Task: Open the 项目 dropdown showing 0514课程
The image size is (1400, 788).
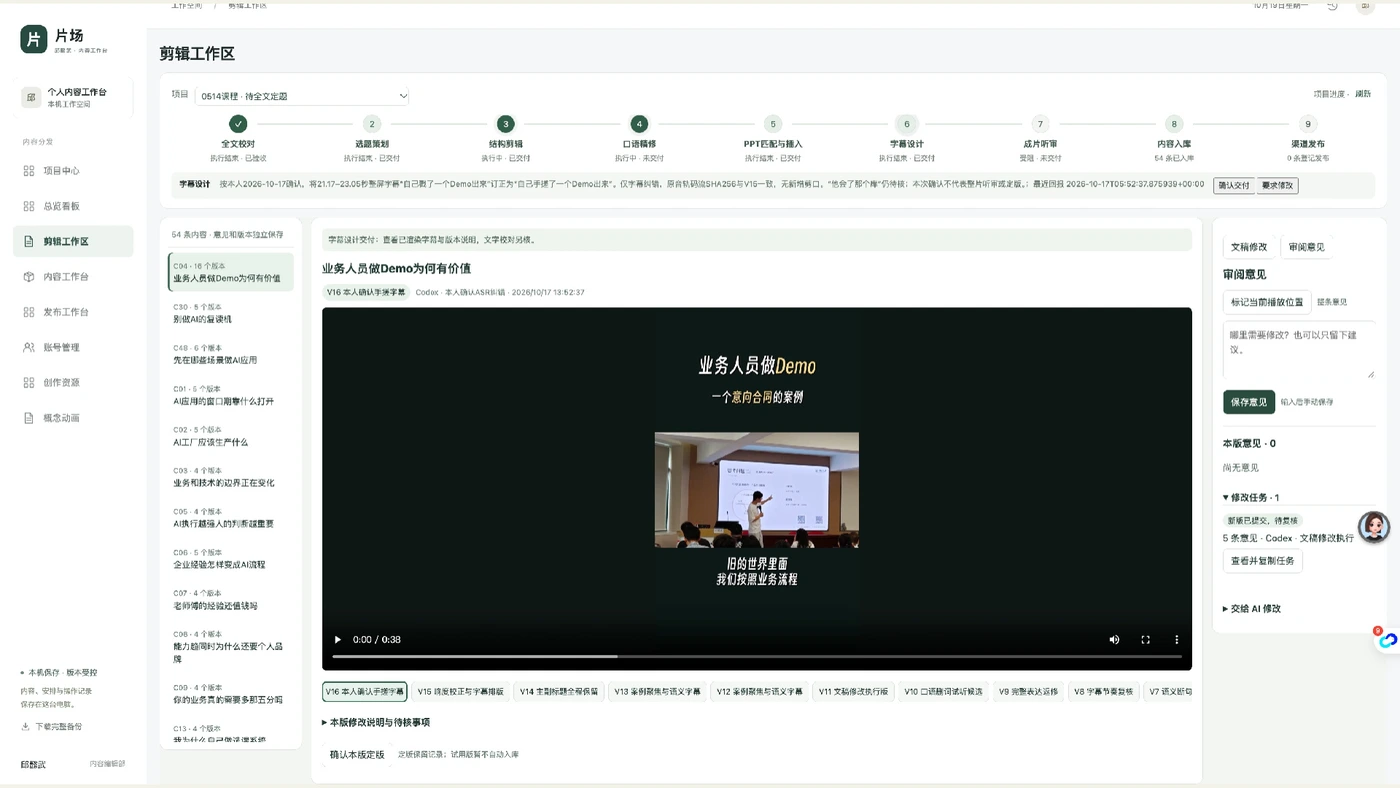Action: (302, 96)
